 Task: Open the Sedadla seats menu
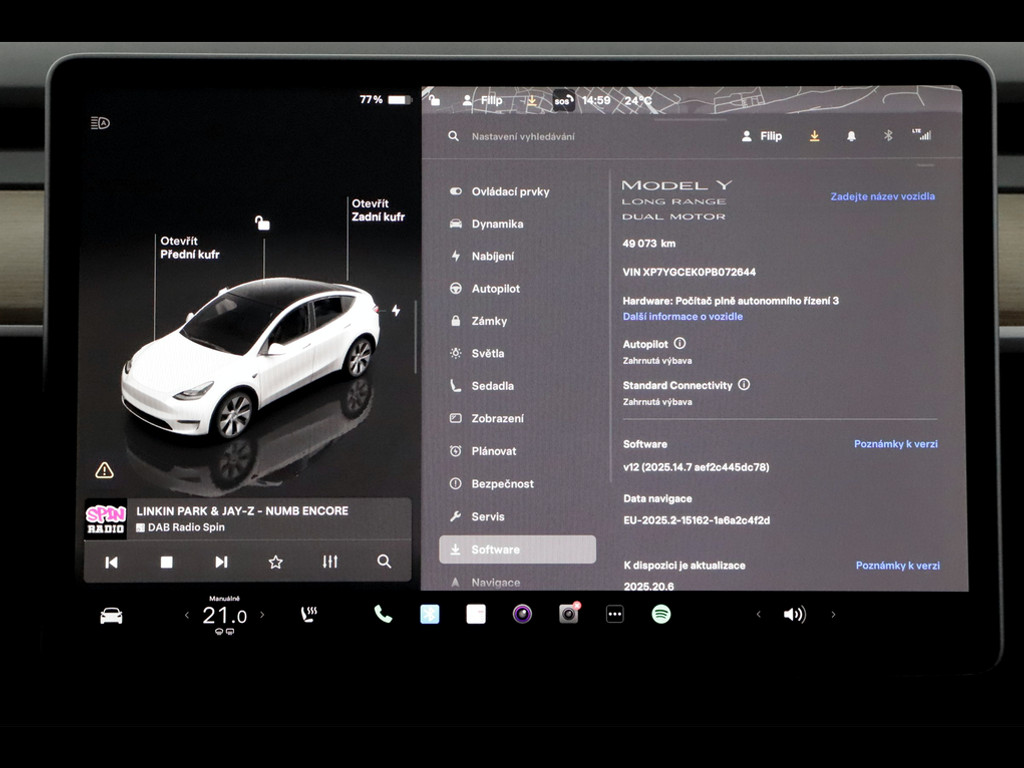point(481,386)
